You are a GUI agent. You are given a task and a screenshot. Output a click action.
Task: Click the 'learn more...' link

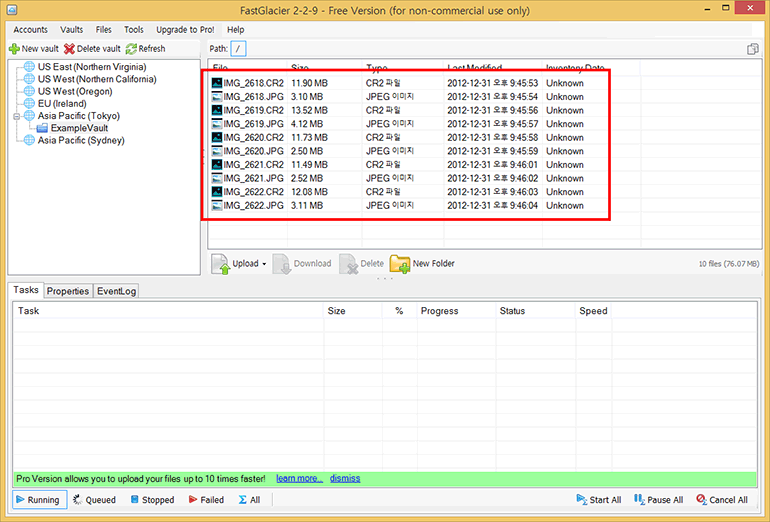pyautogui.click(x=299, y=479)
